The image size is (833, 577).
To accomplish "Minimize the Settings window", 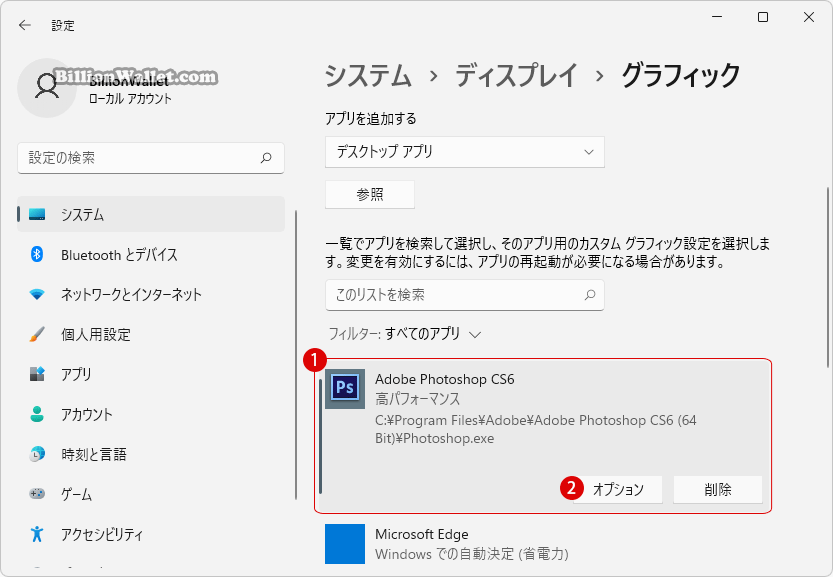I will (717, 17).
